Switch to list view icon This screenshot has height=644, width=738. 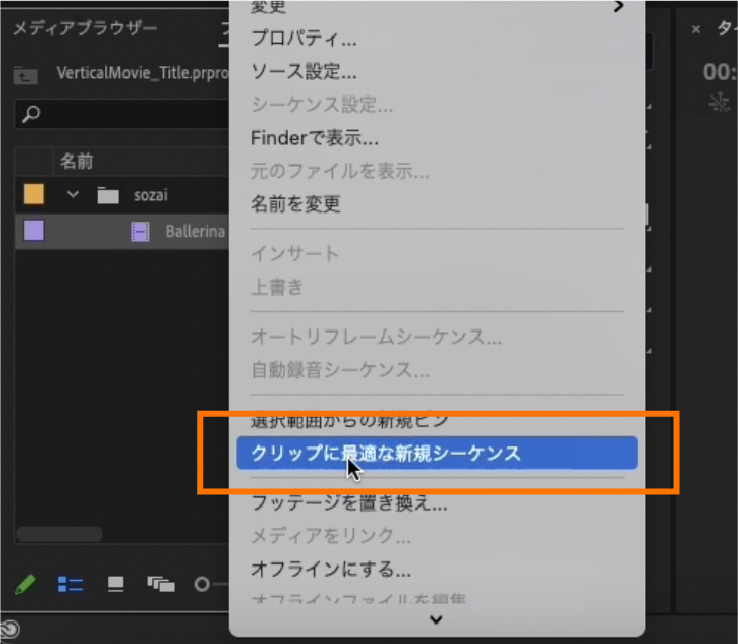point(70,585)
